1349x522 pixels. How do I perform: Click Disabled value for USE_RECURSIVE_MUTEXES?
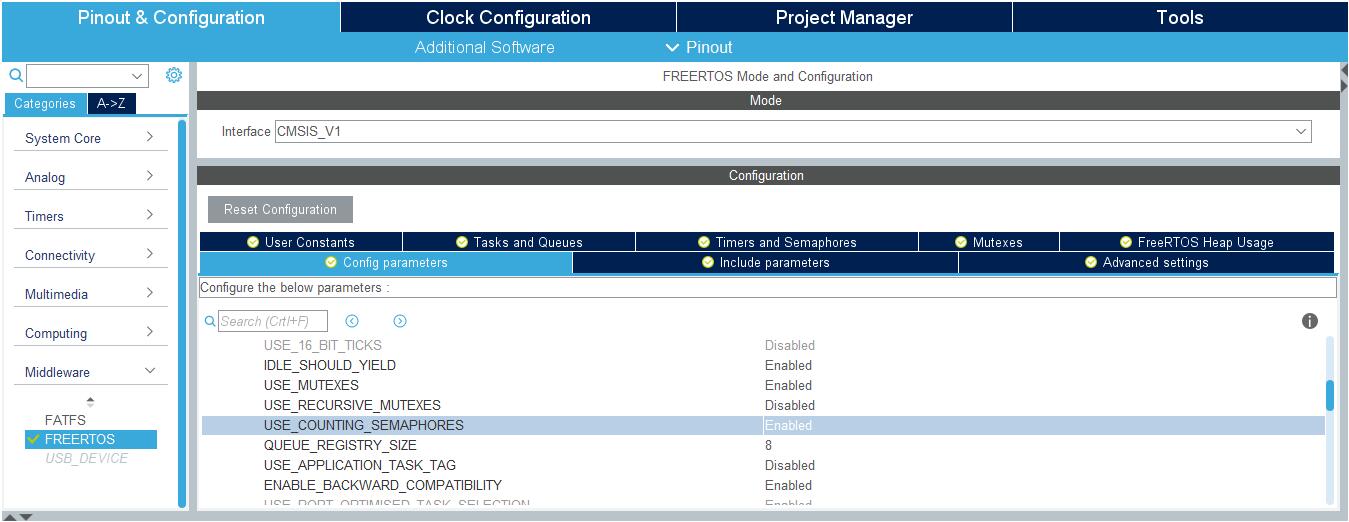tap(790, 405)
